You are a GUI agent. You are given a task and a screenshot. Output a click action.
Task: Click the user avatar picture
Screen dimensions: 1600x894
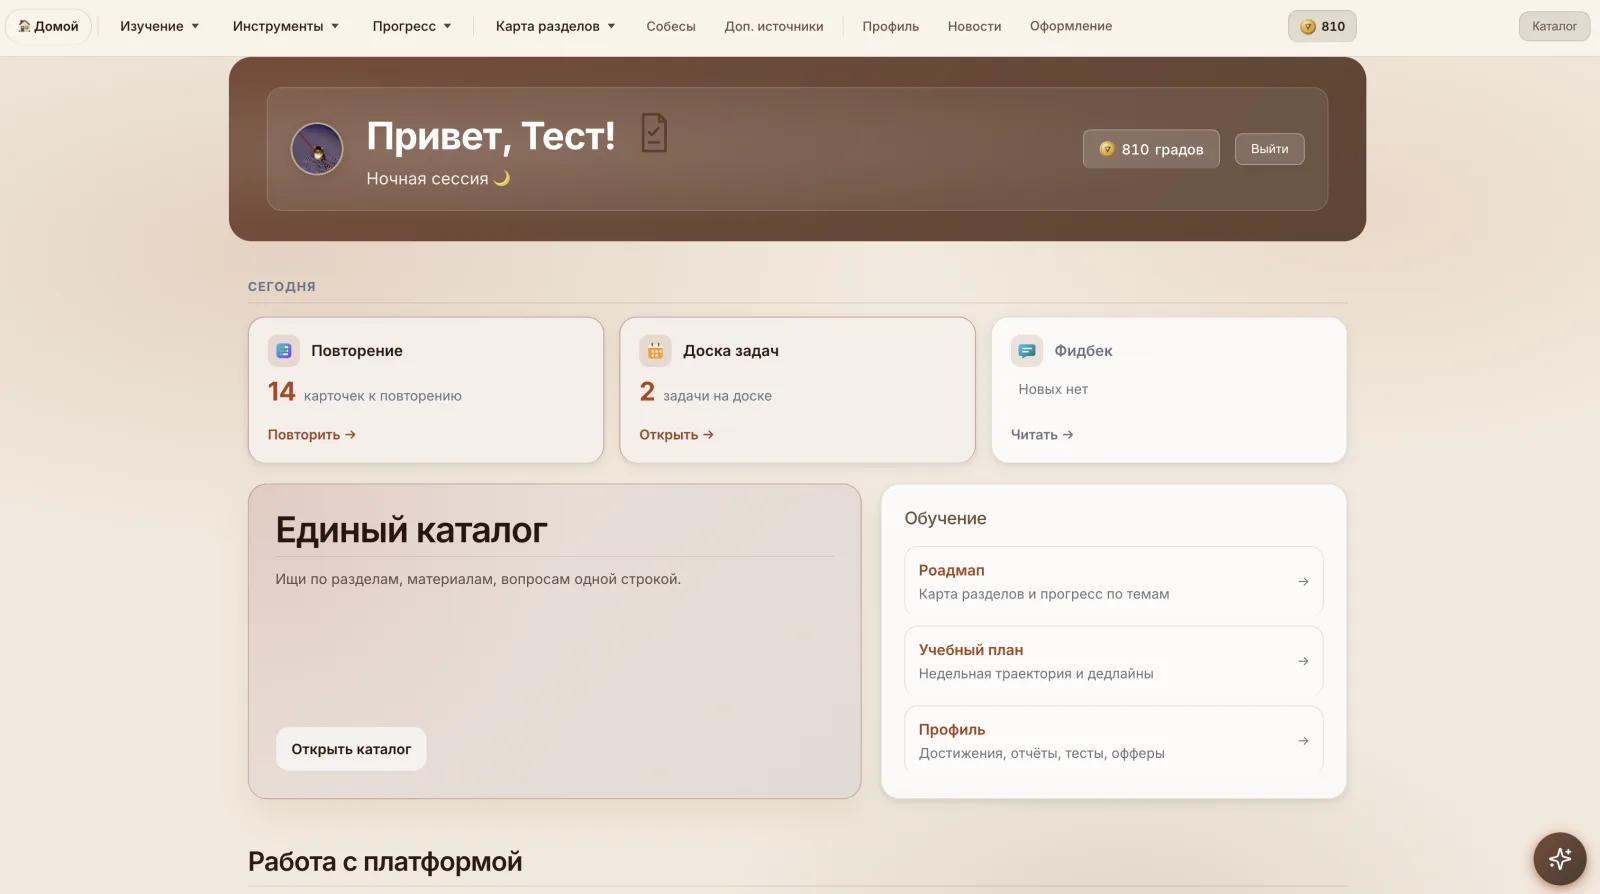pos(317,149)
